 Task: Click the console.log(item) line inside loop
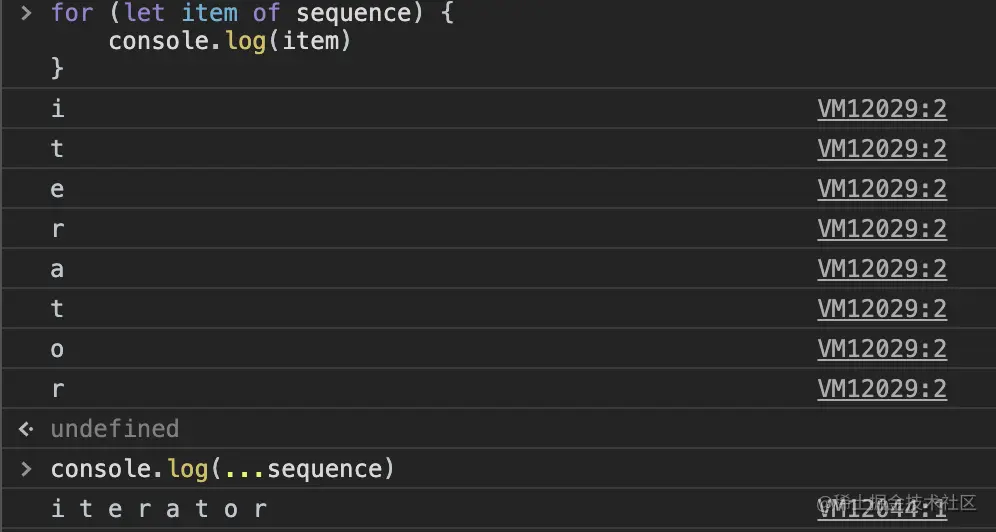(x=230, y=41)
